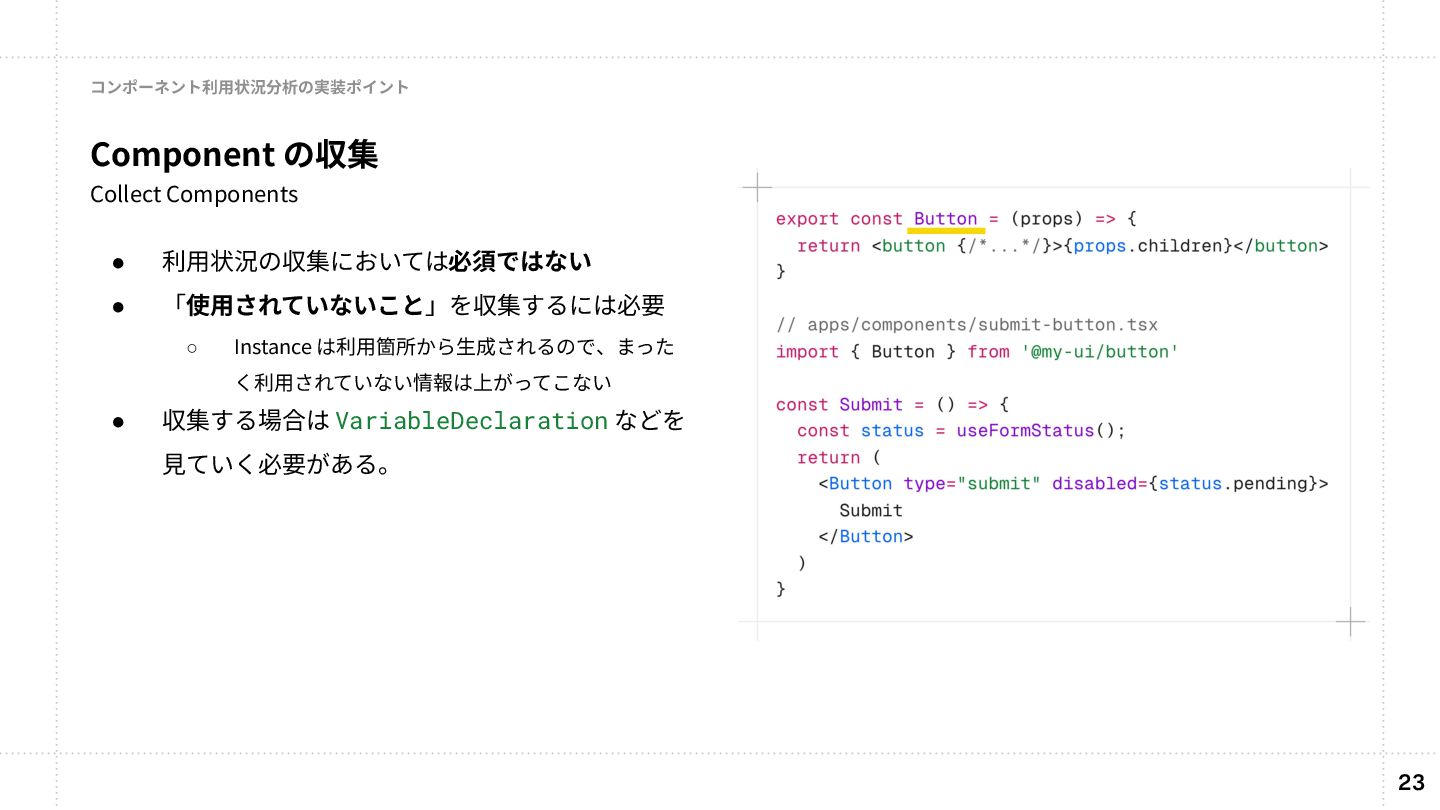Click the "Collect Components" subtitle
Viewport: 1440px width, 810px height.
coord(194,194)
